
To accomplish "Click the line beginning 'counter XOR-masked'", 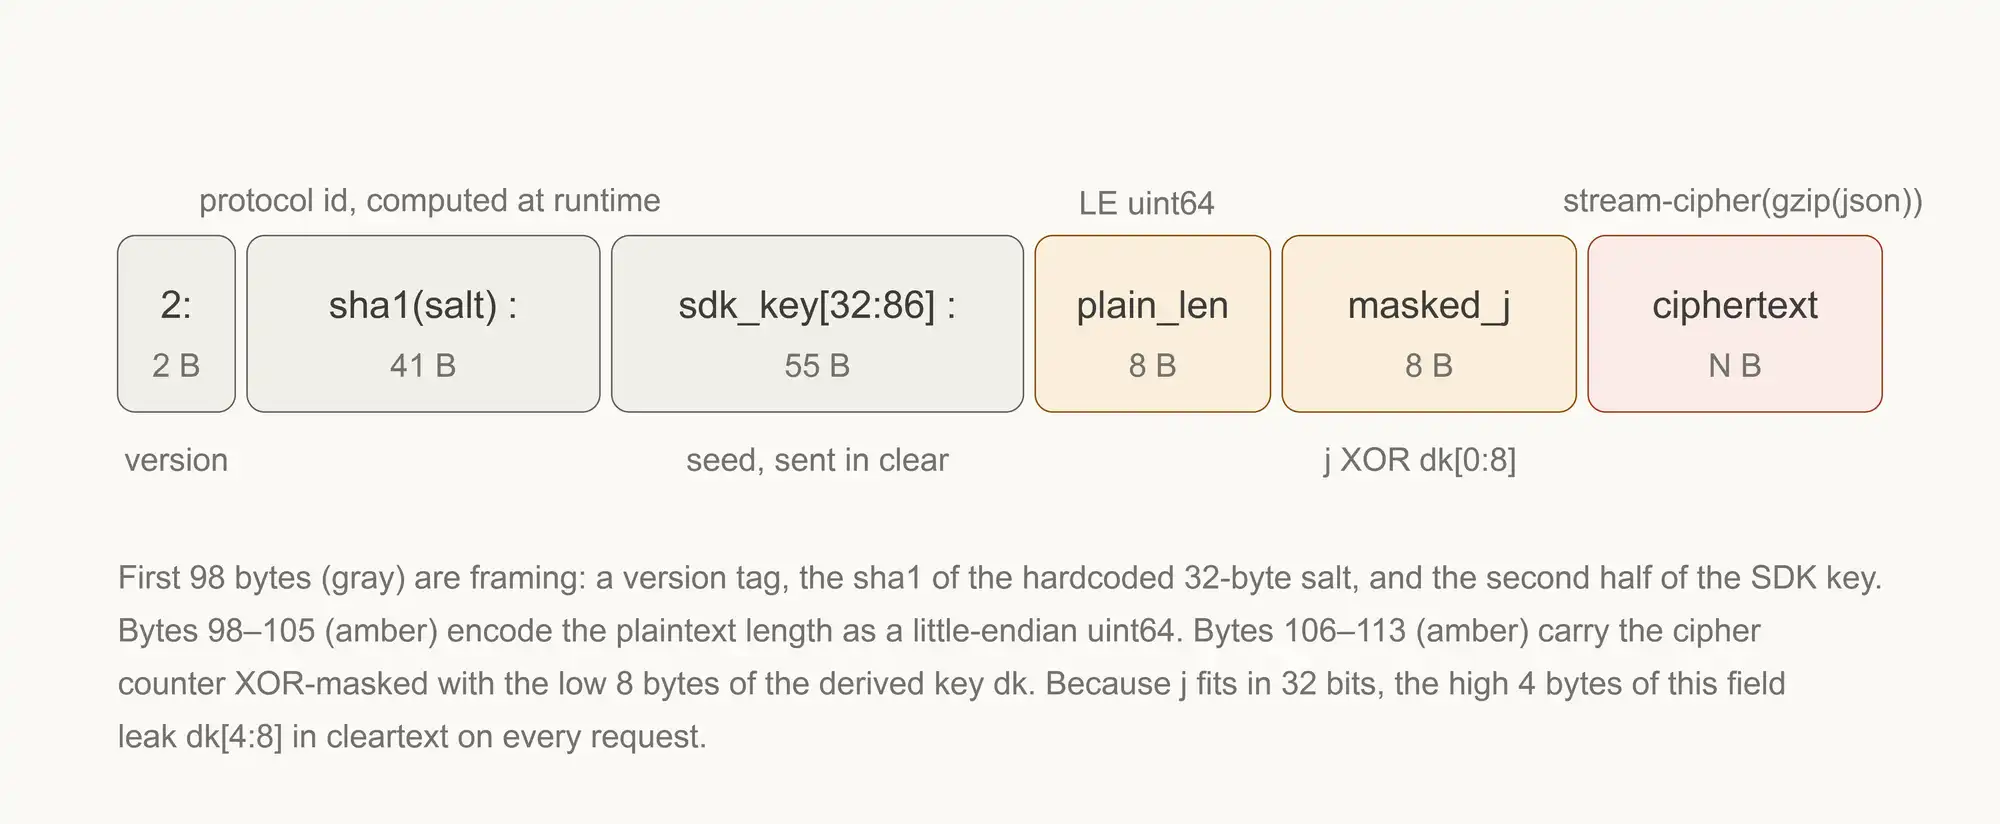I will 951,684.
